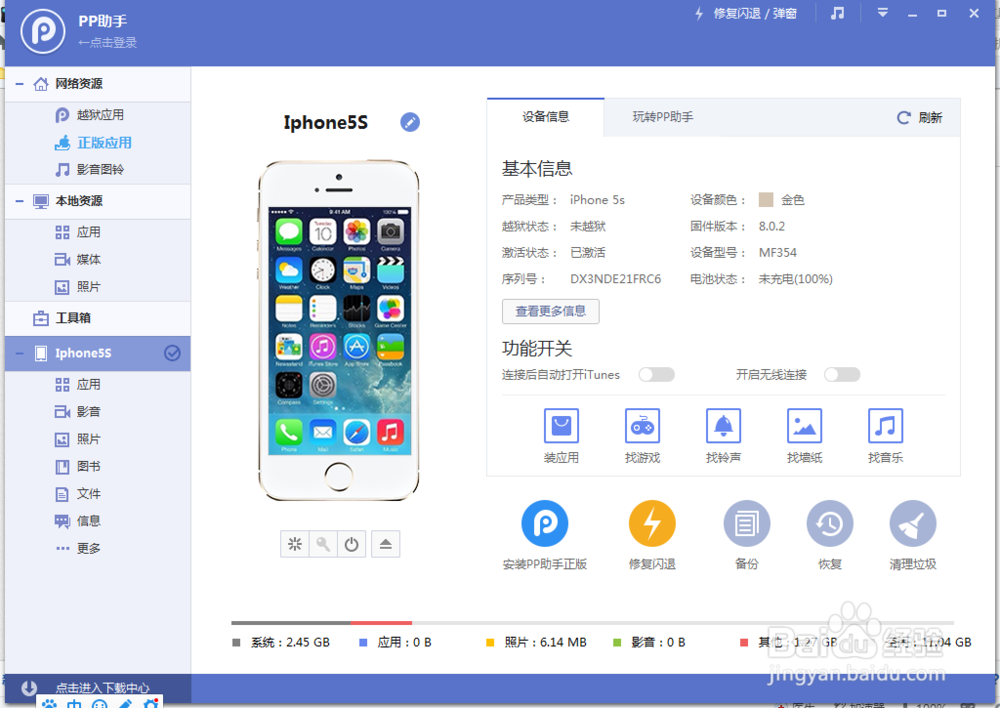Click the 中 input method indicator
Screen dimensions: 1000x708
point(74,703)
